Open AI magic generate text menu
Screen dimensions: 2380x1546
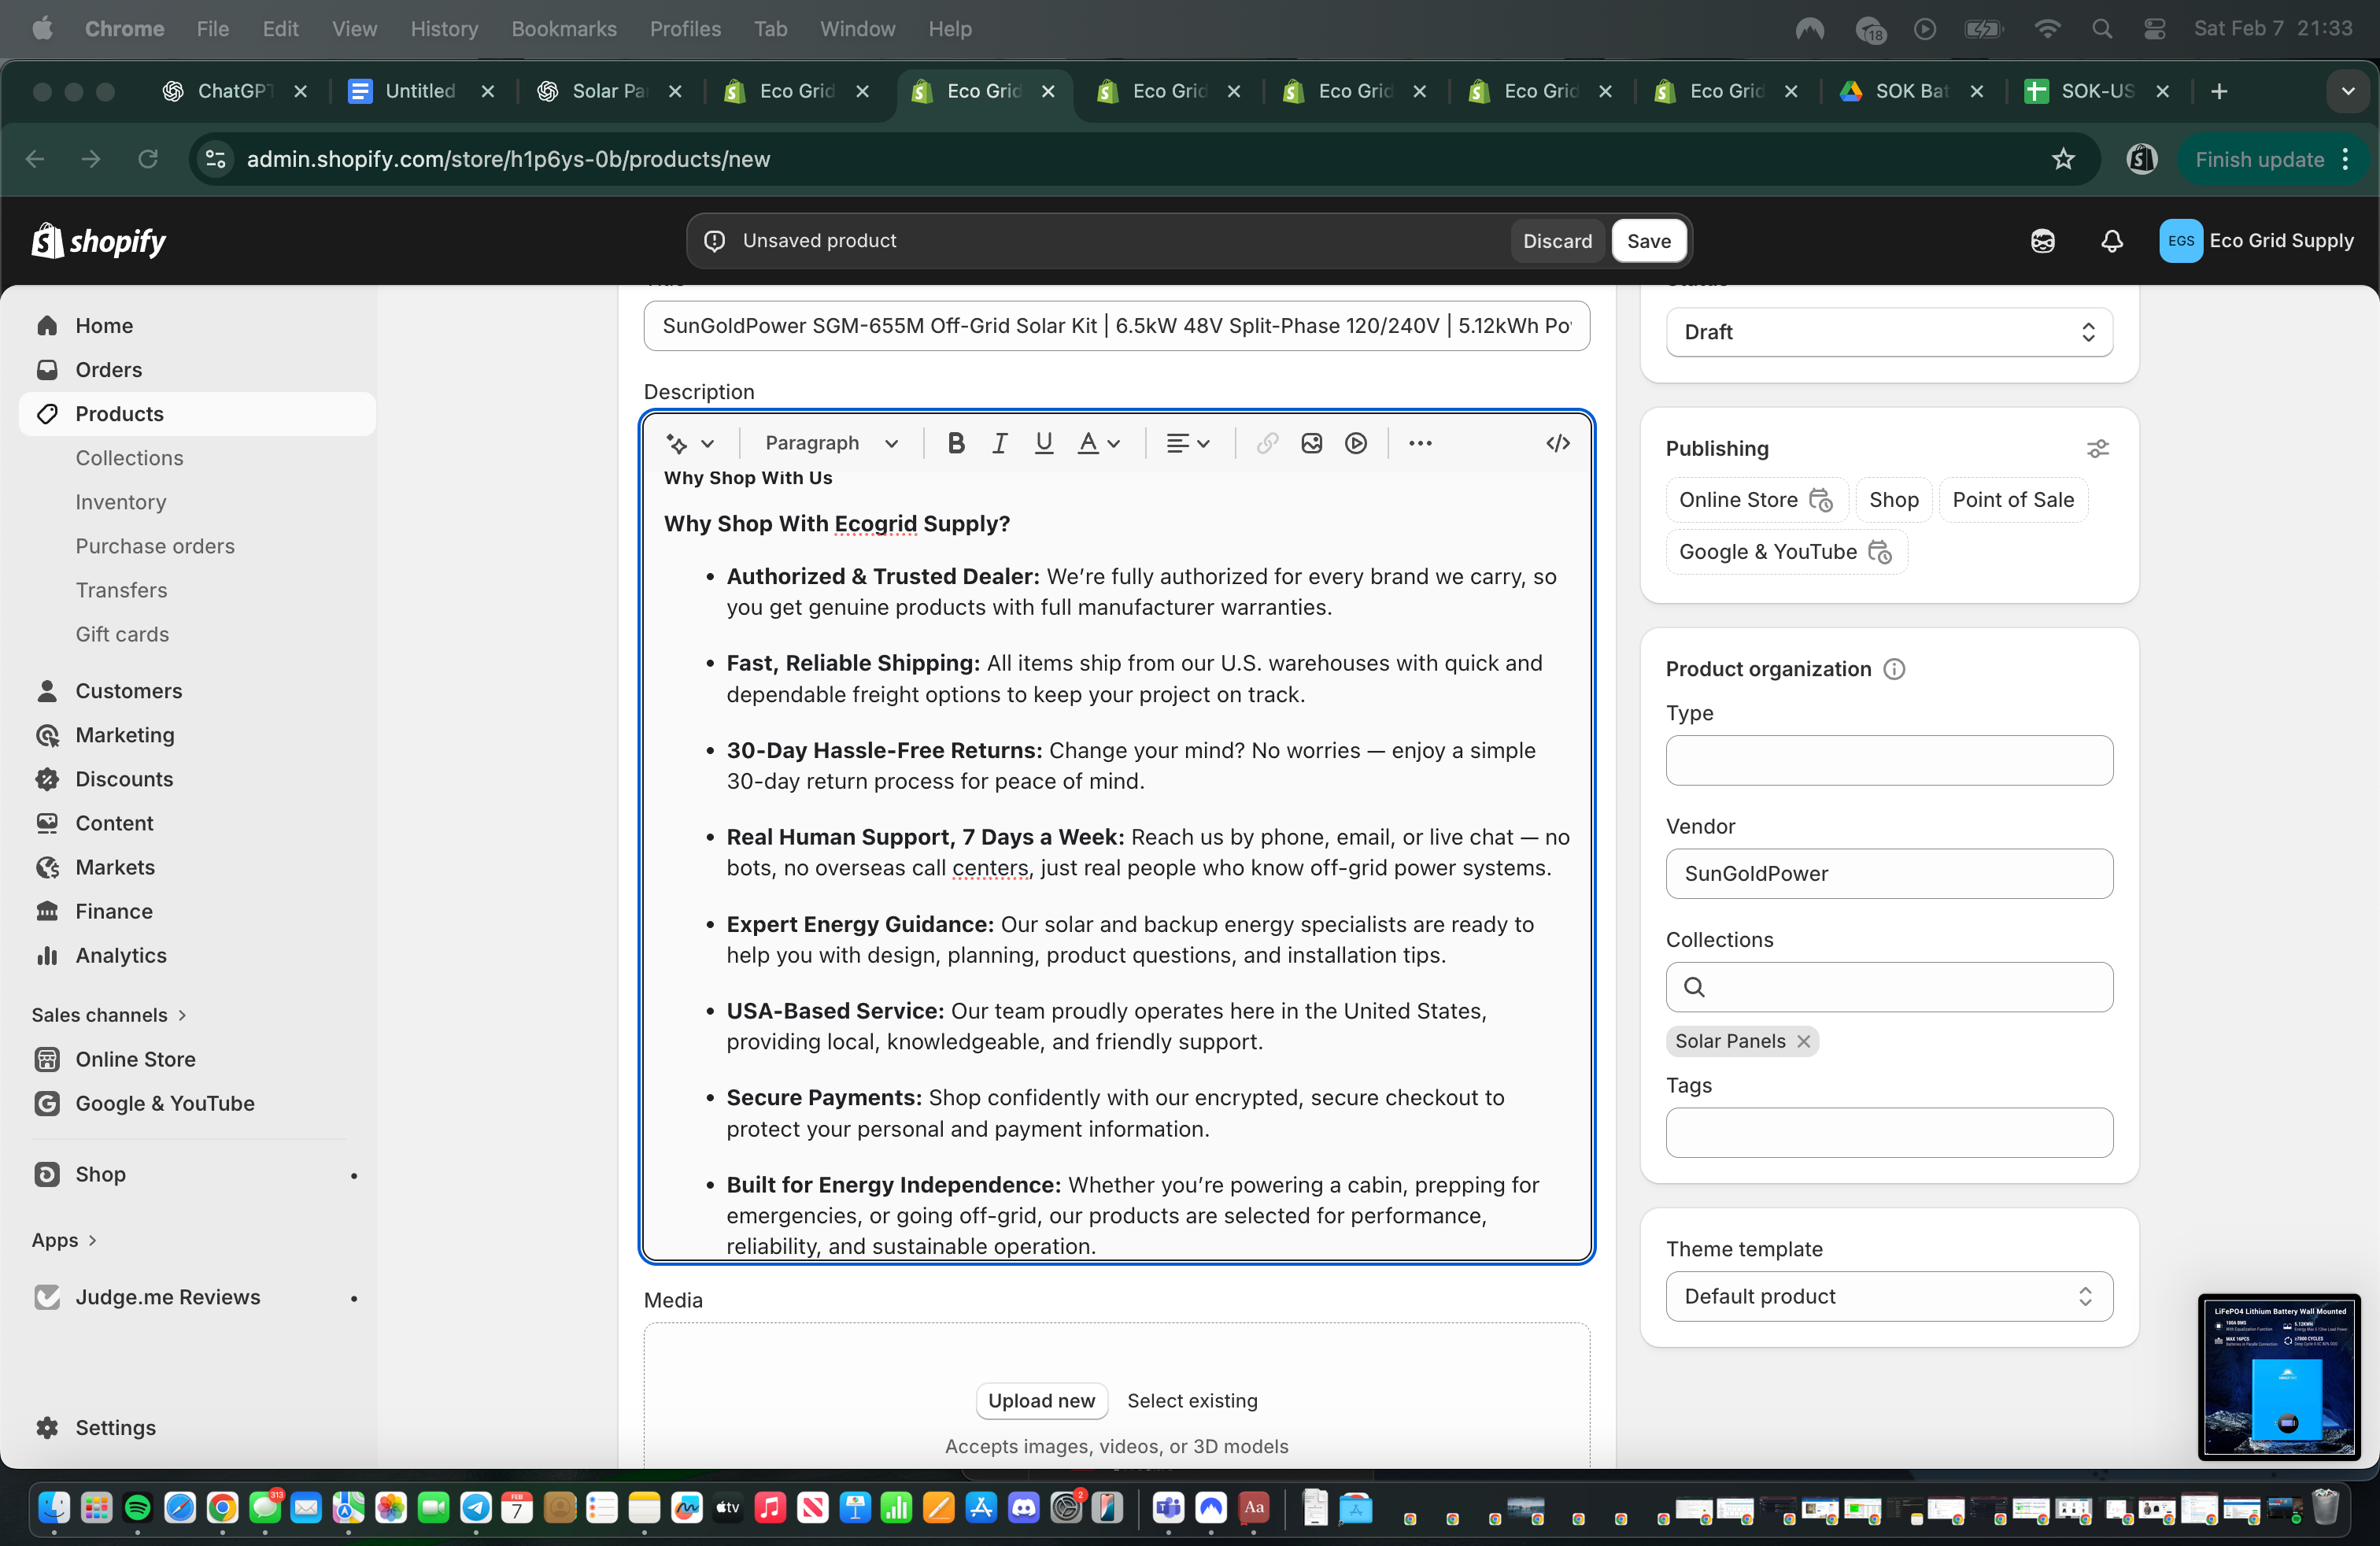coord(690,443)
